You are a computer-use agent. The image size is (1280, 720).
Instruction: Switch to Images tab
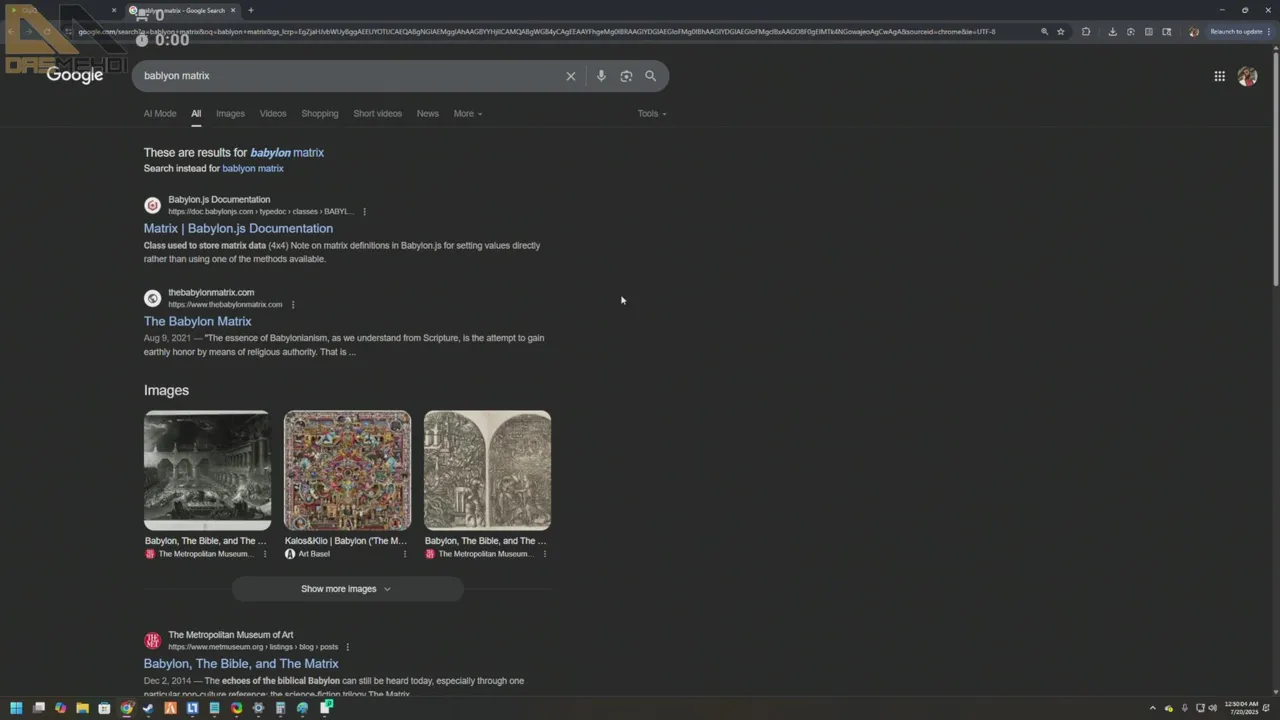230,114
